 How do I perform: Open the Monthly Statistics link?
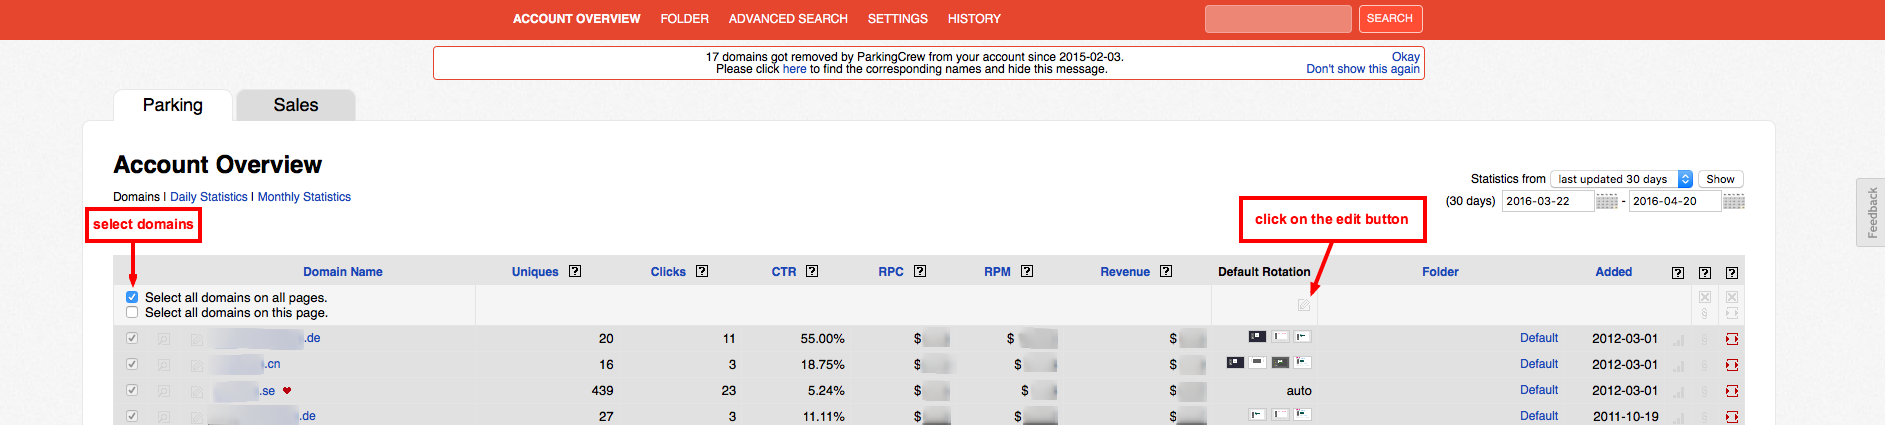[304, 197]
